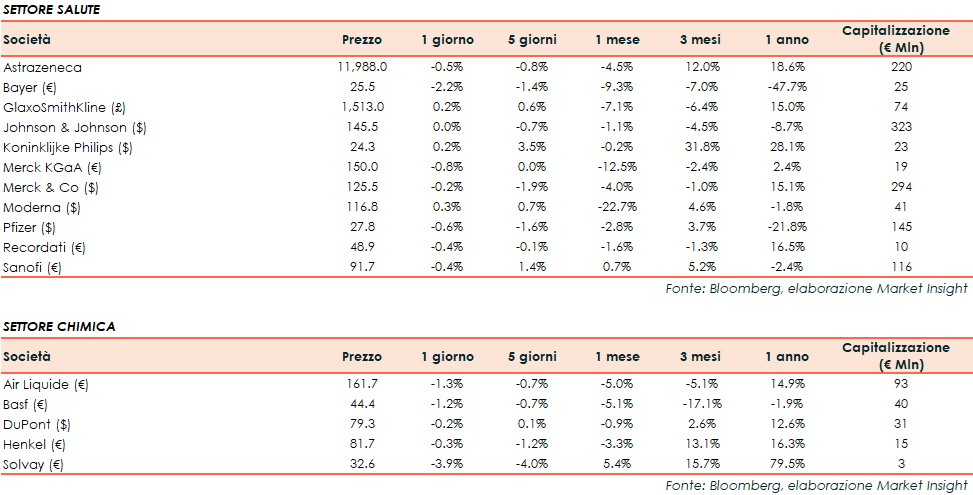Select Basf's 3 mesi value -17.1%

pos(700,404)
